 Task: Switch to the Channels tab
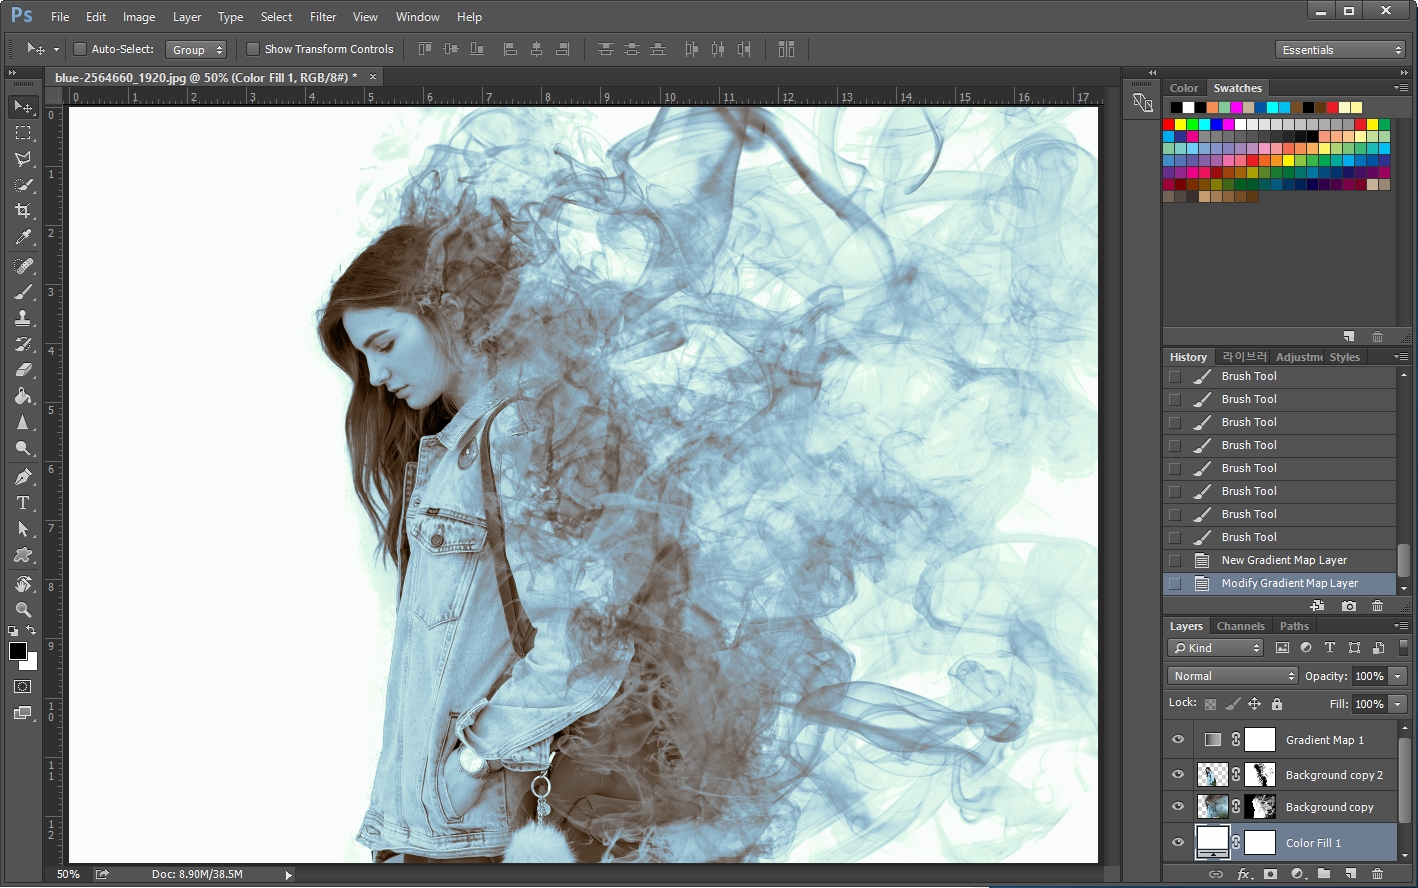1241,626
